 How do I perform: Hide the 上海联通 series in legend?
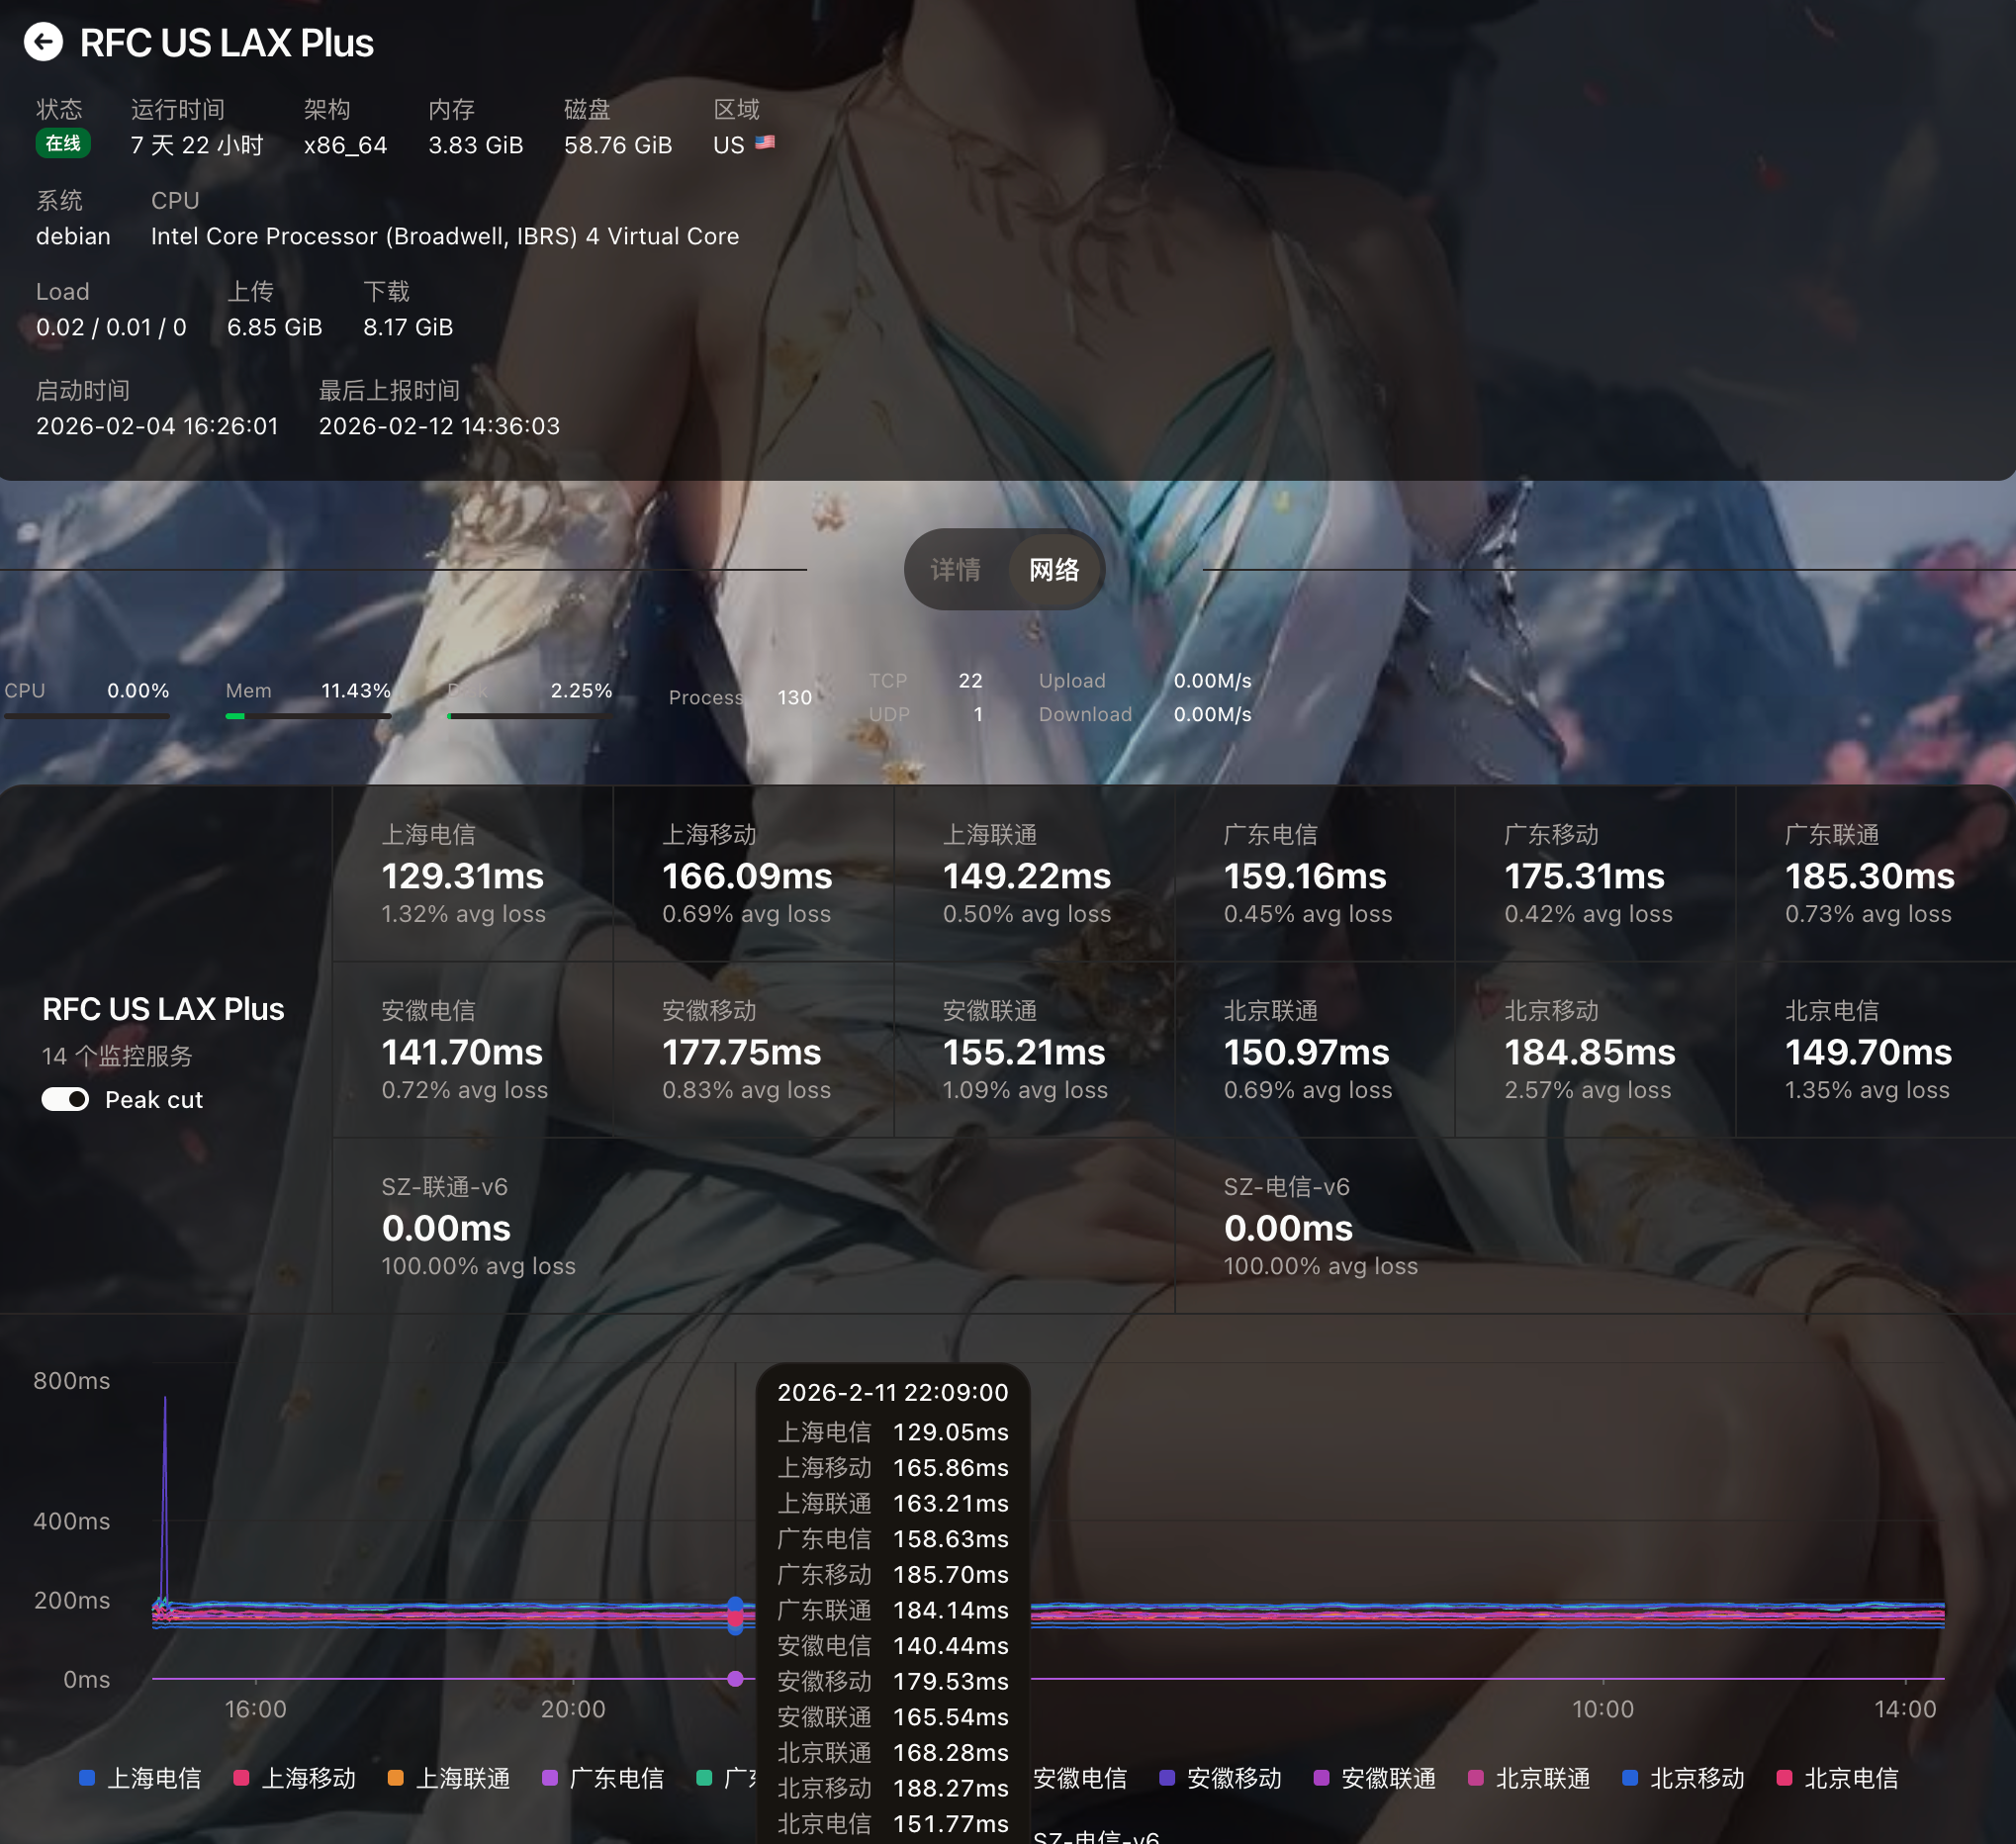pos(462,1778)
